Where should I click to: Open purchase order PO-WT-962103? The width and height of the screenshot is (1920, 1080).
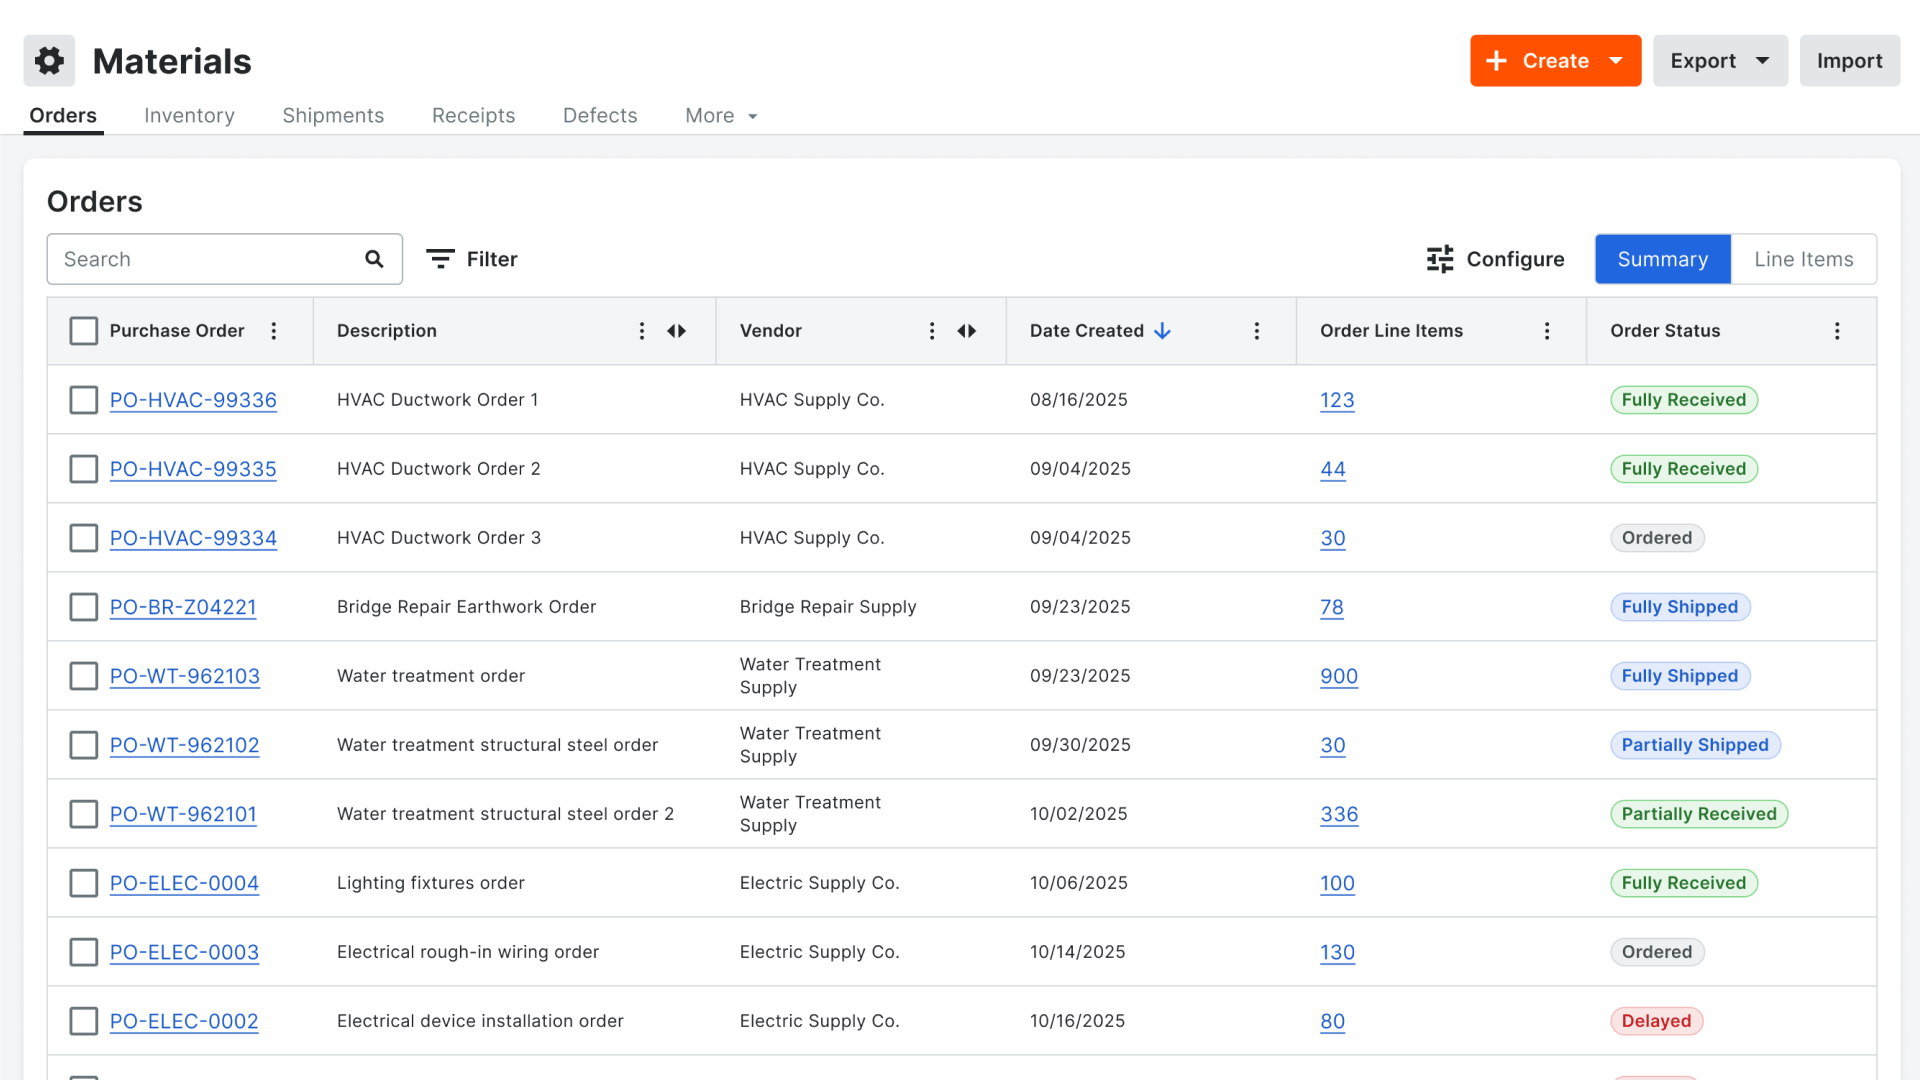pos(185,676)
